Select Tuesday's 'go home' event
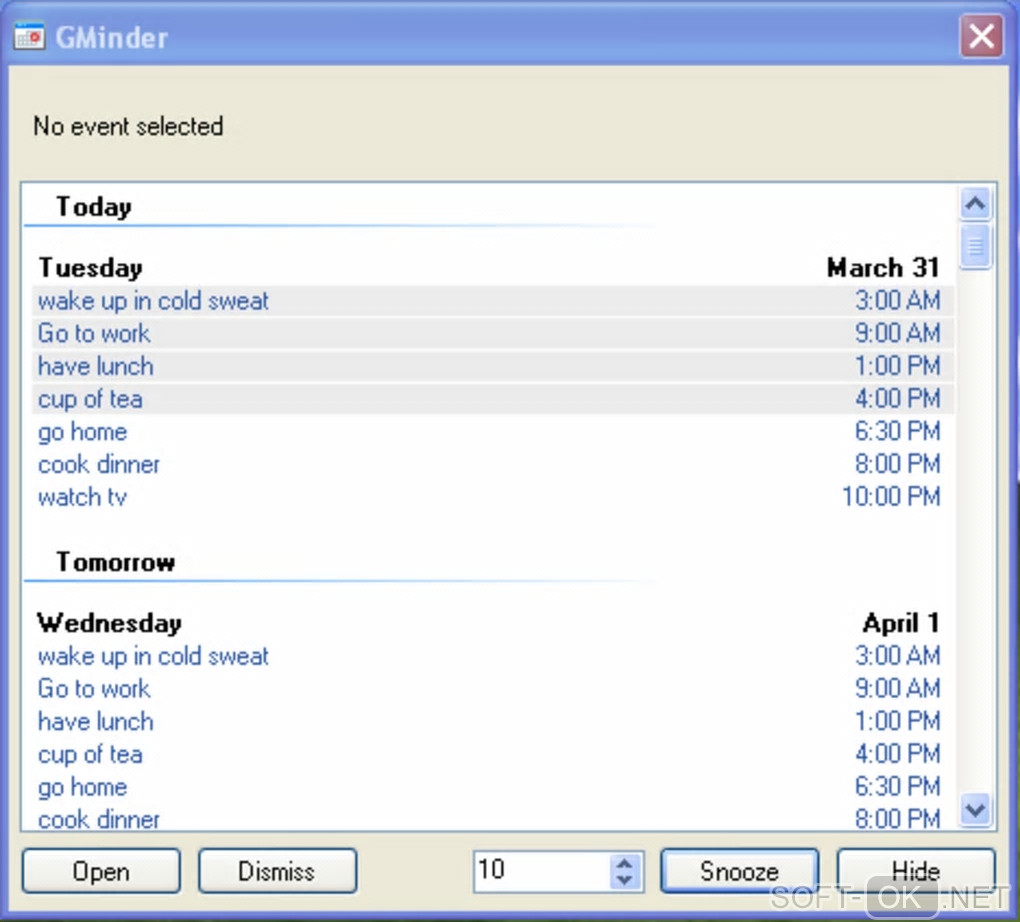This screenshot has width=1020, height=922. pyautogui.click(x=493, y=431)
